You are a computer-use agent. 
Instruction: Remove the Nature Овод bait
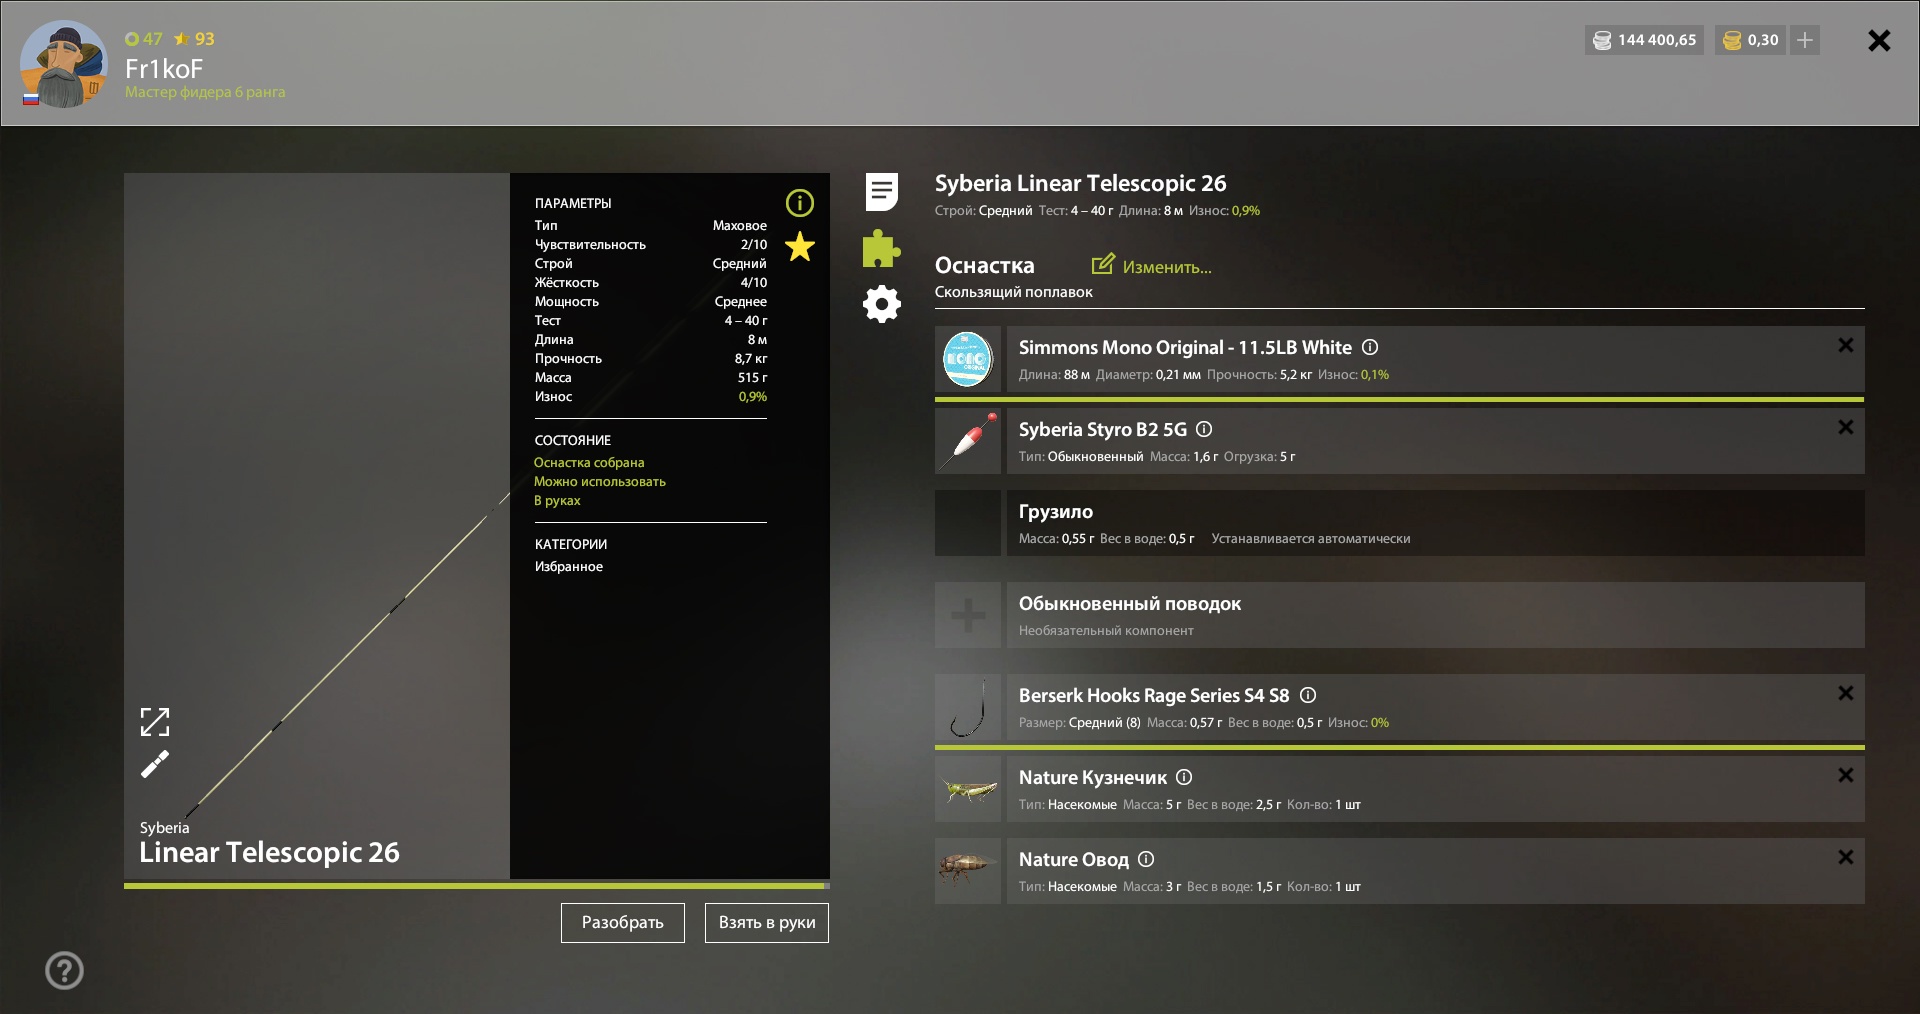tap(1846, 857)
